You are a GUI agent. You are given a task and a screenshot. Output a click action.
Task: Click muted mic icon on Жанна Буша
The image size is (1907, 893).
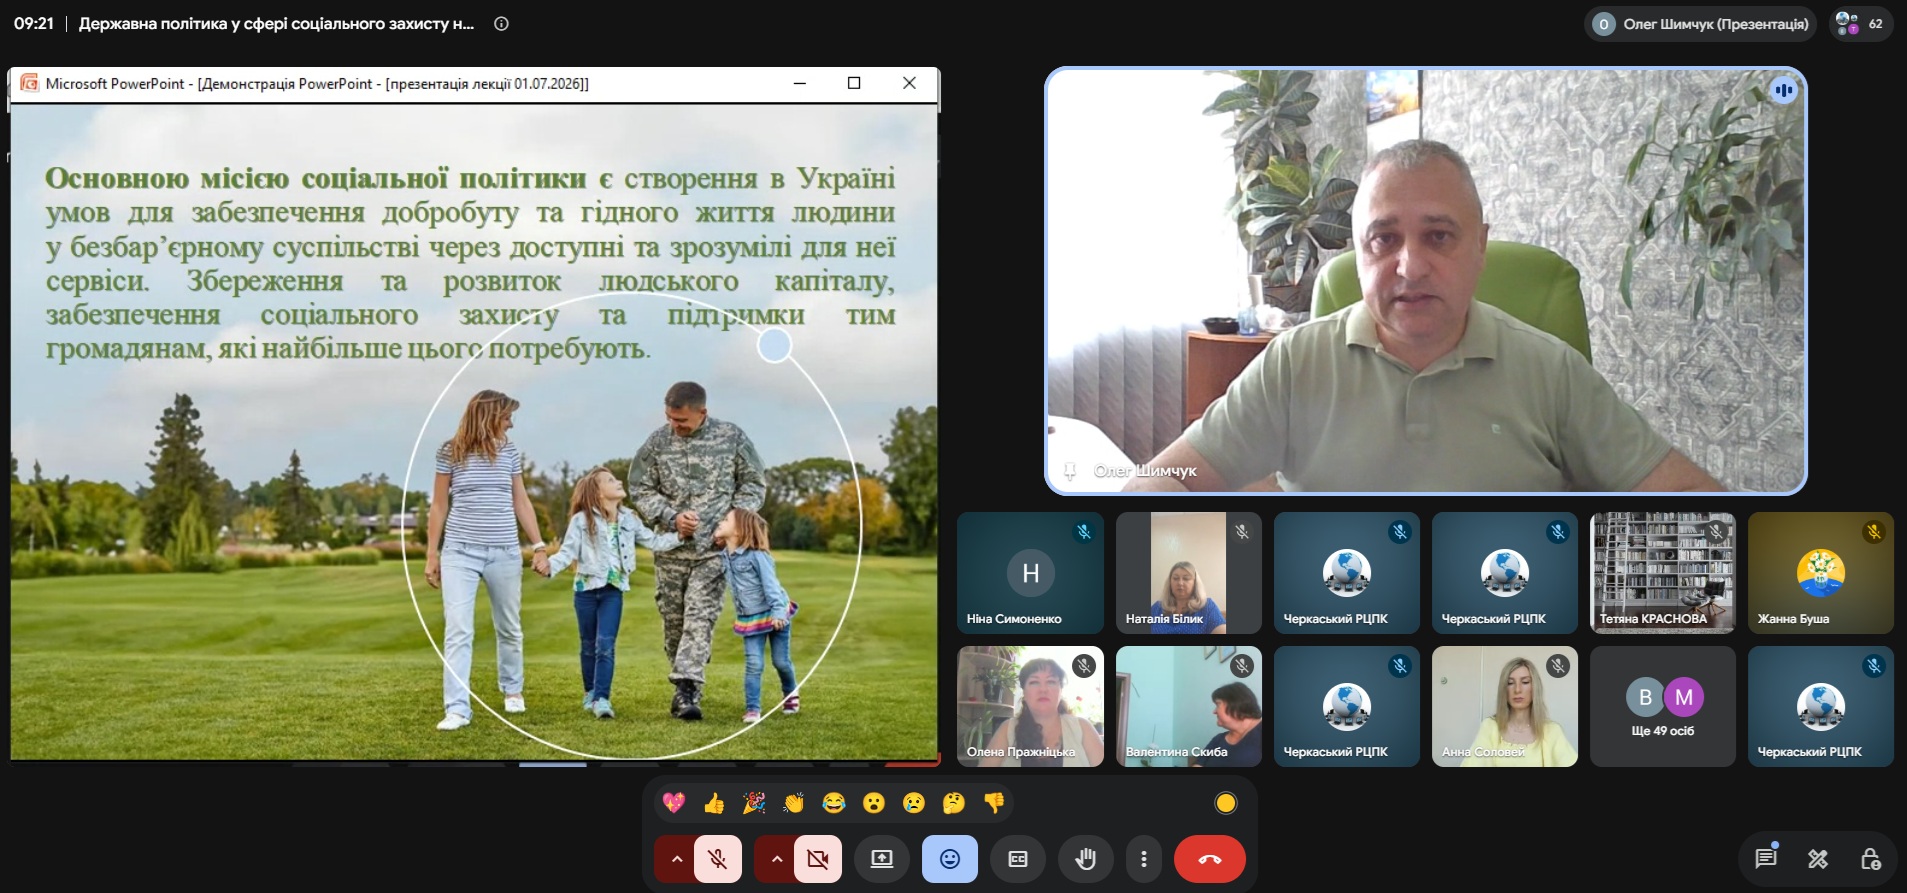[1874, 532]
